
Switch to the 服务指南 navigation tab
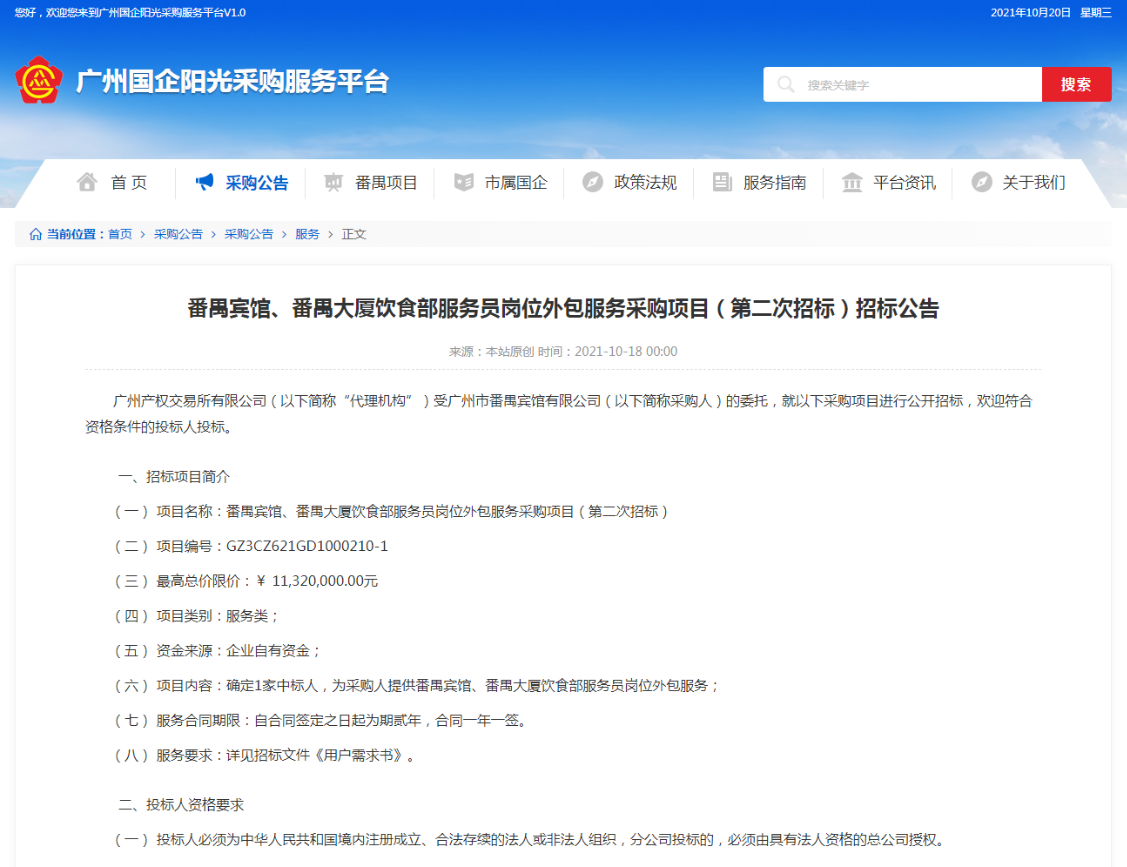pyautogui.click(x=775, y=183)
